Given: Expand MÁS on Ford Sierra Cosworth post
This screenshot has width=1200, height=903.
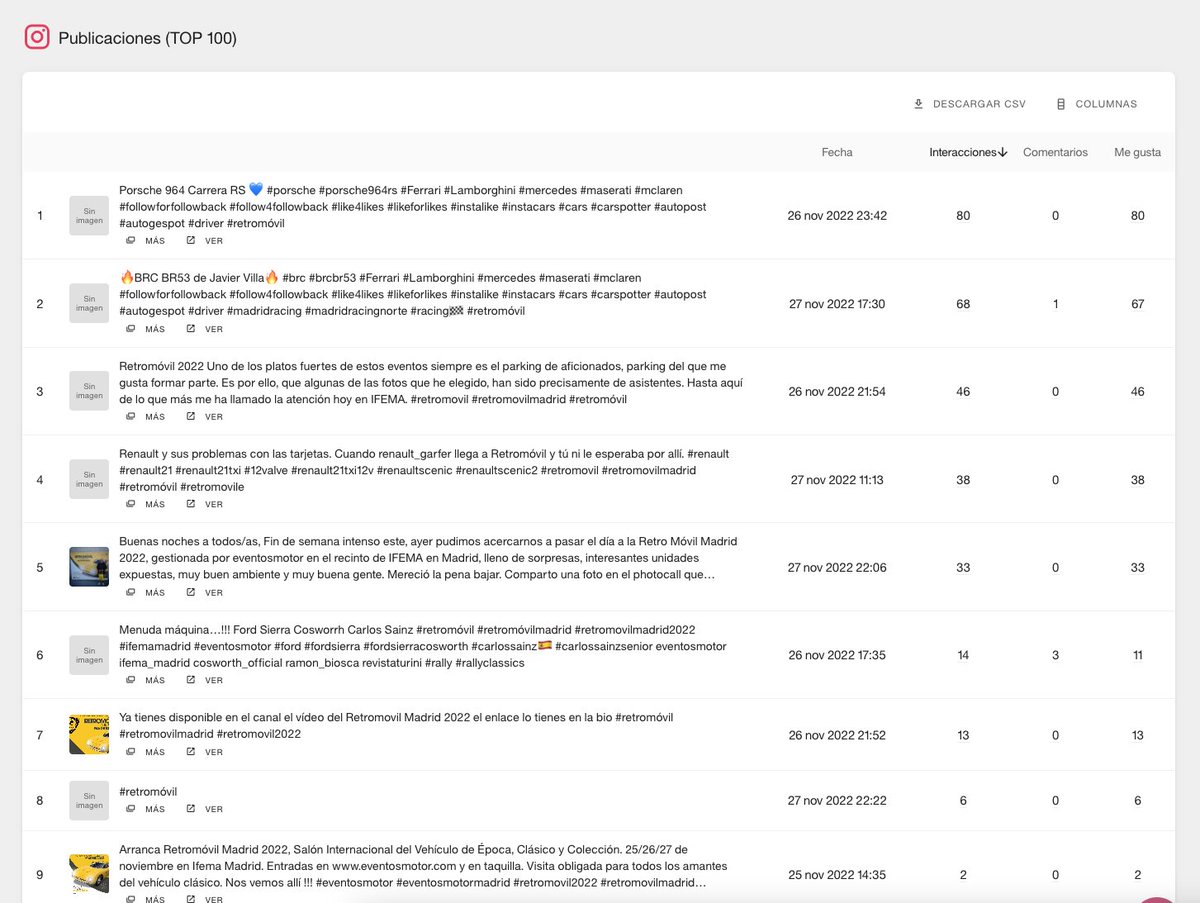Looking at the screenshot, I should click(145, 680).
